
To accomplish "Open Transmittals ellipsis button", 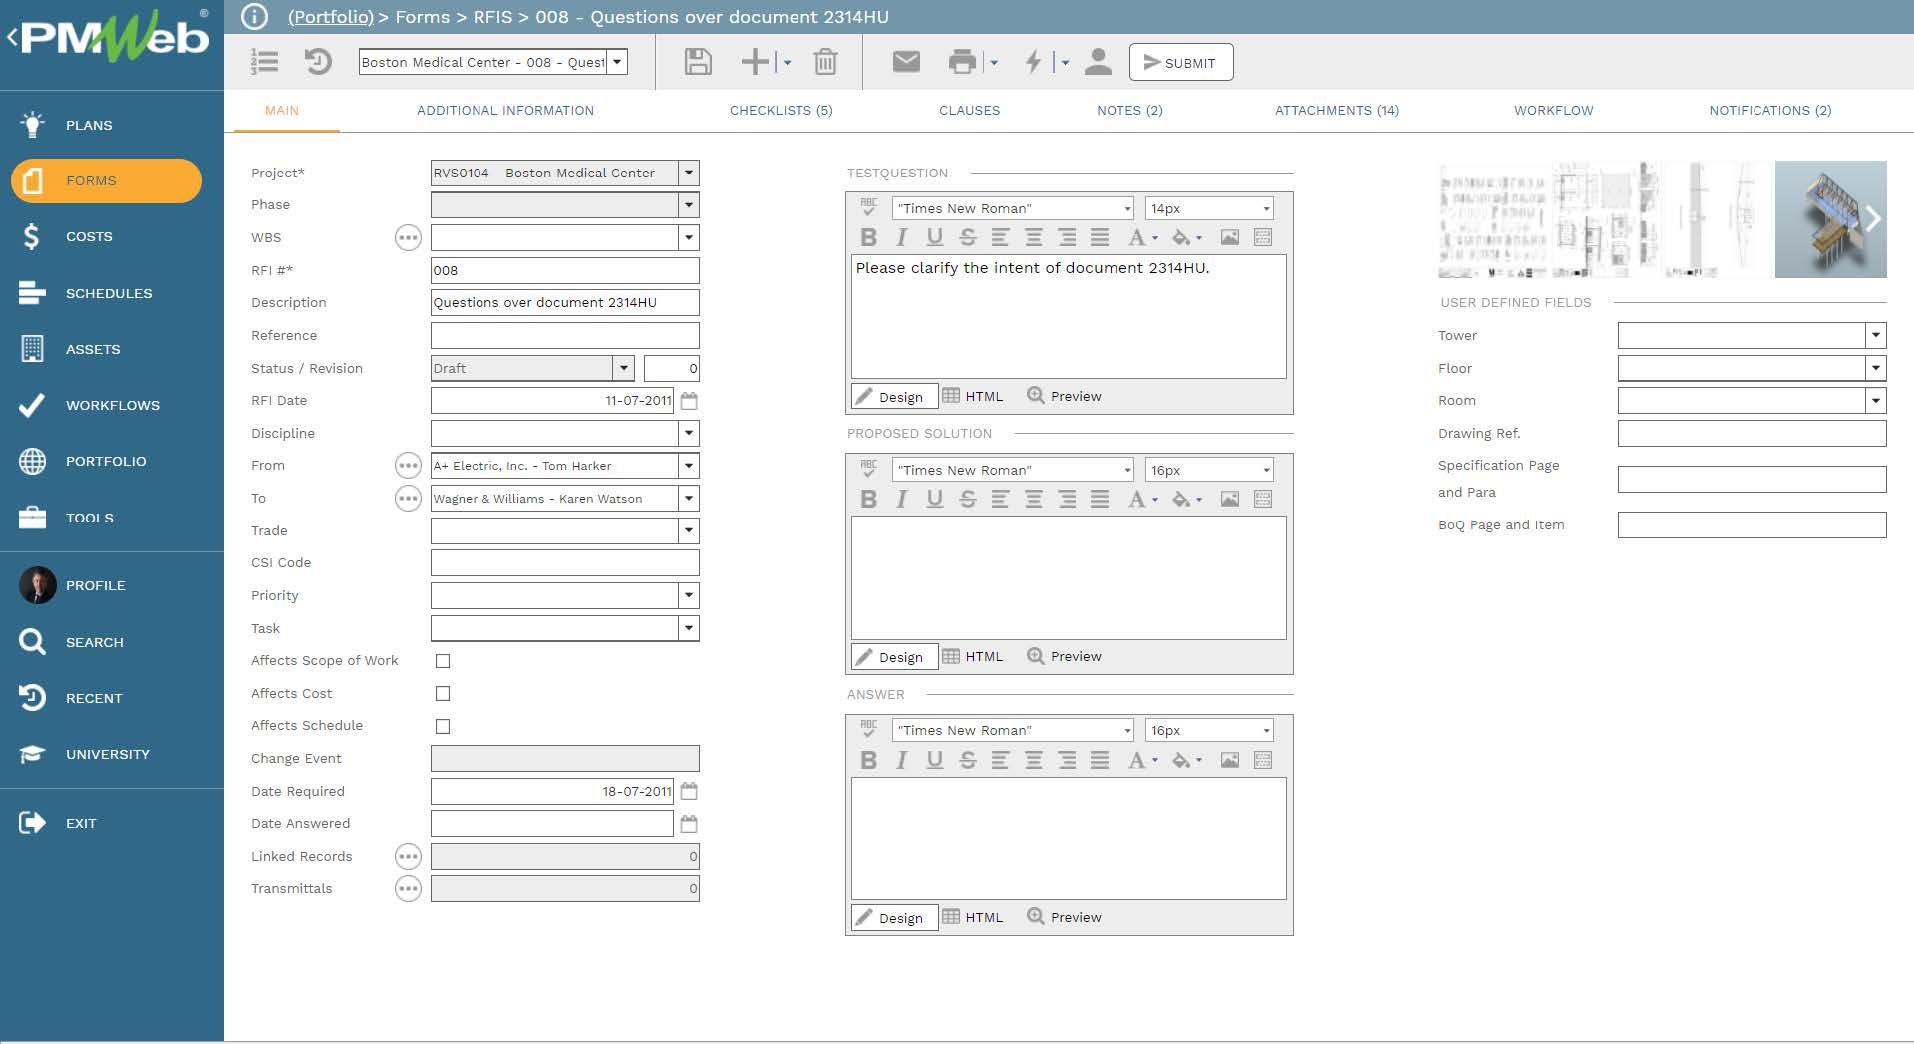I will (408, 889).
